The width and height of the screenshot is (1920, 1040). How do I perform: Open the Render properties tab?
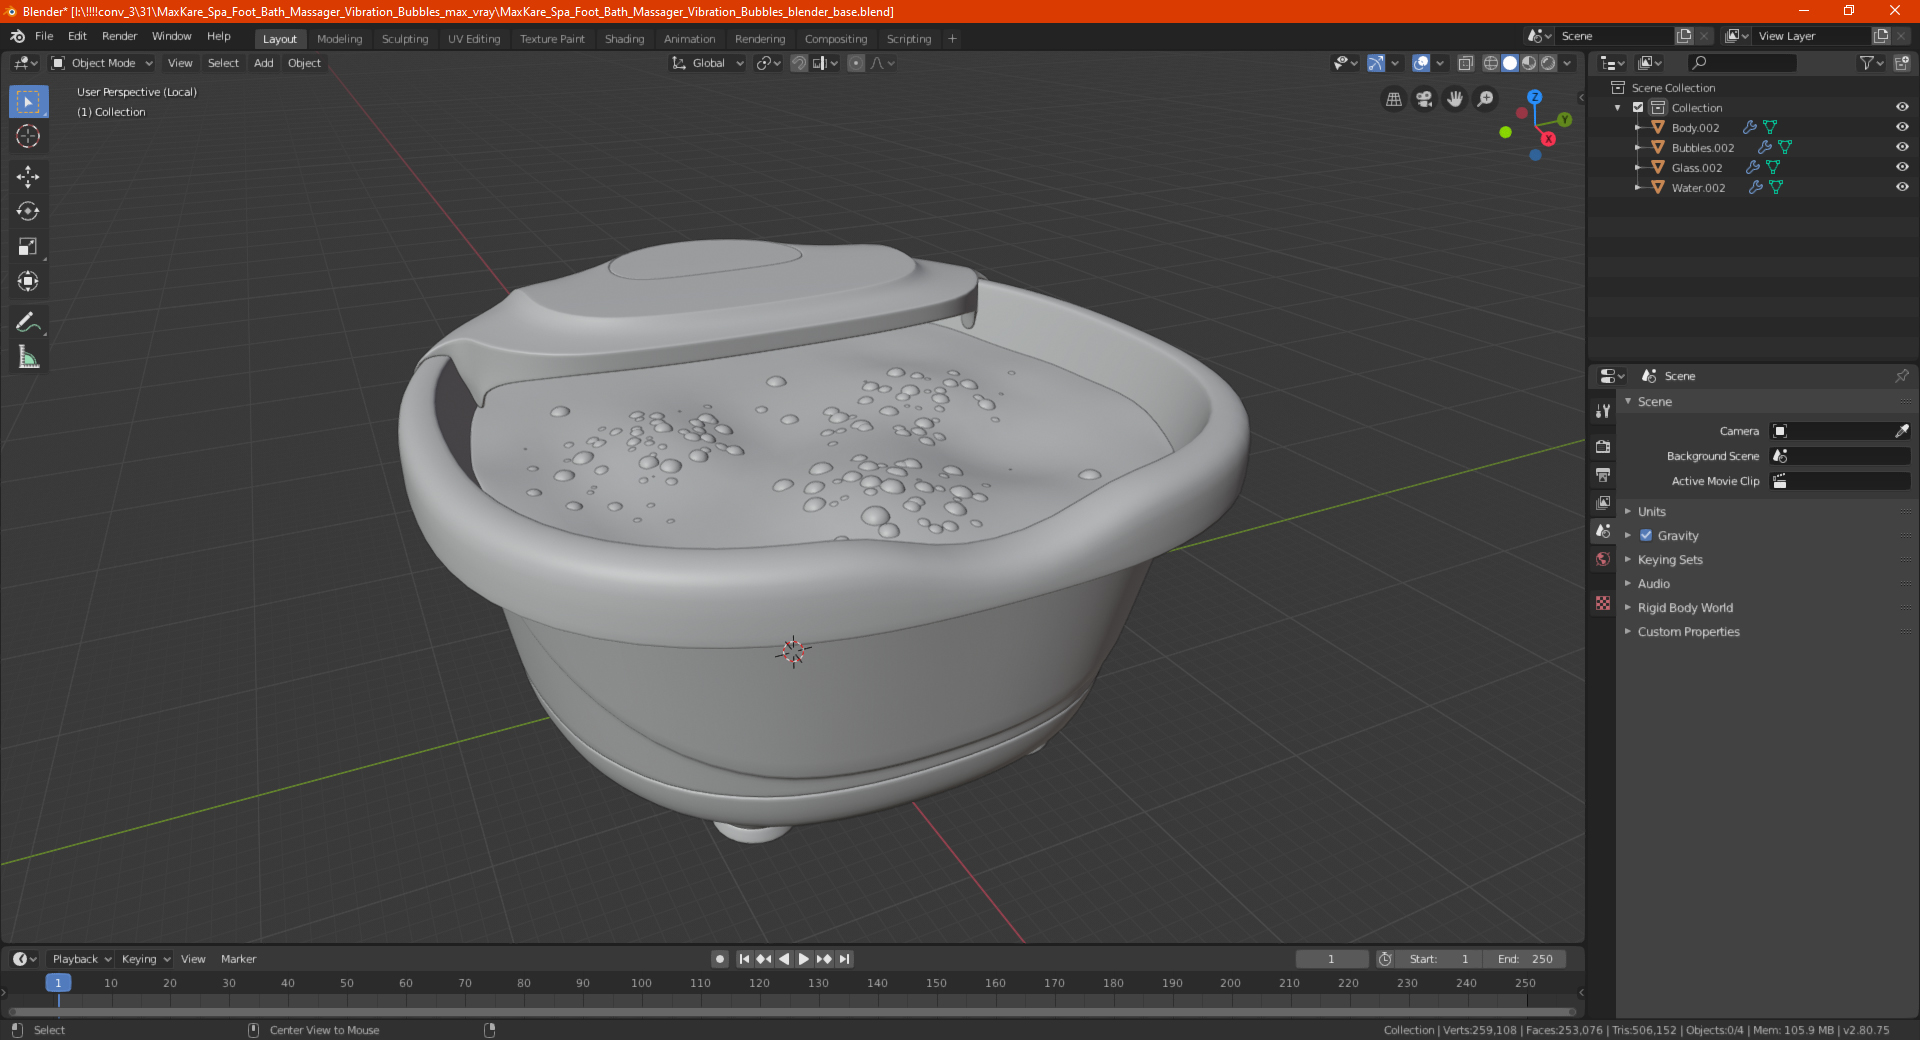click(1603, 446)
